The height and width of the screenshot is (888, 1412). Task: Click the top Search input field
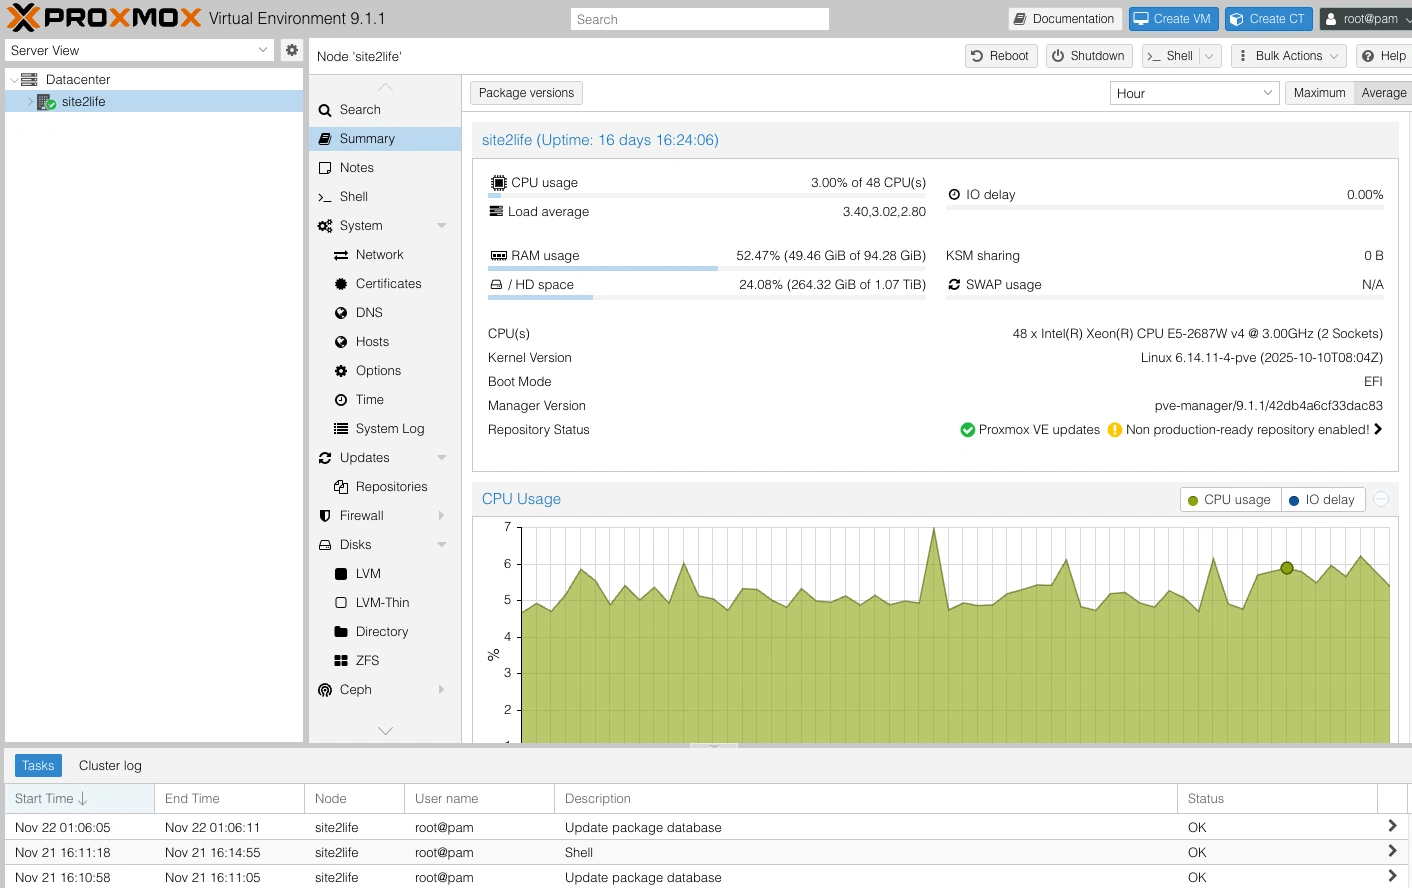click(x=699, y=19)
